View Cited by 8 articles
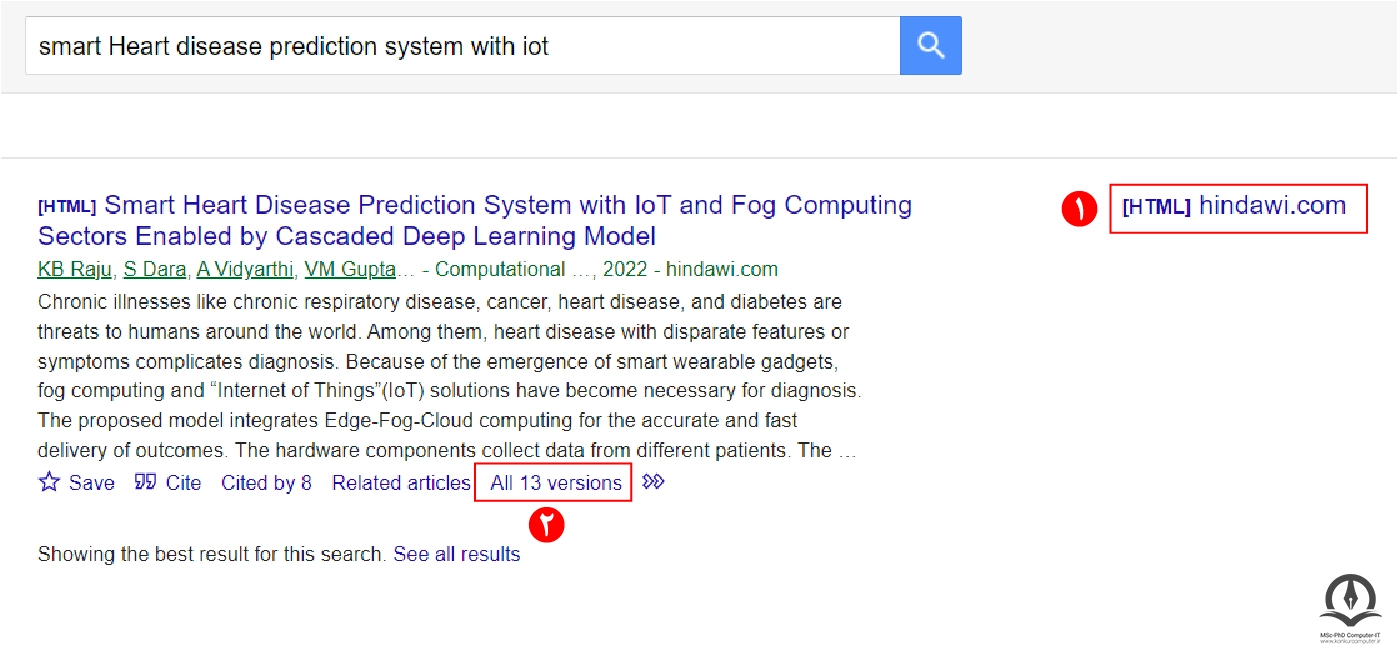 pyautogui.click(x=266, y=483)
